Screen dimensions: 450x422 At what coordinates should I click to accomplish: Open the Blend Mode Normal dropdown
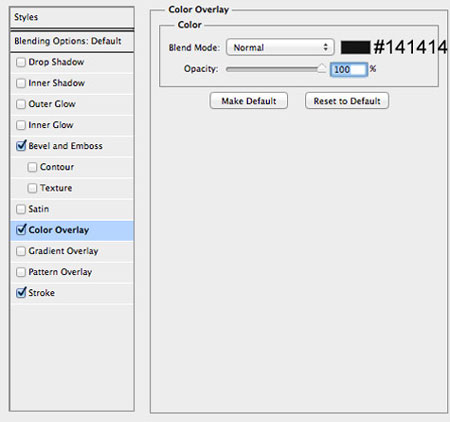[x=280, y=47]
